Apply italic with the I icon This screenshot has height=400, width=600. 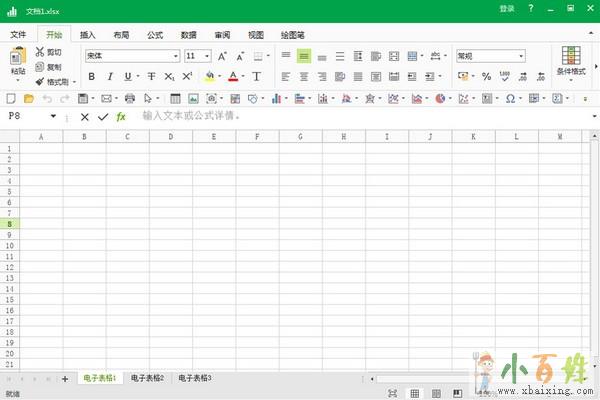[x=111, y=76]
